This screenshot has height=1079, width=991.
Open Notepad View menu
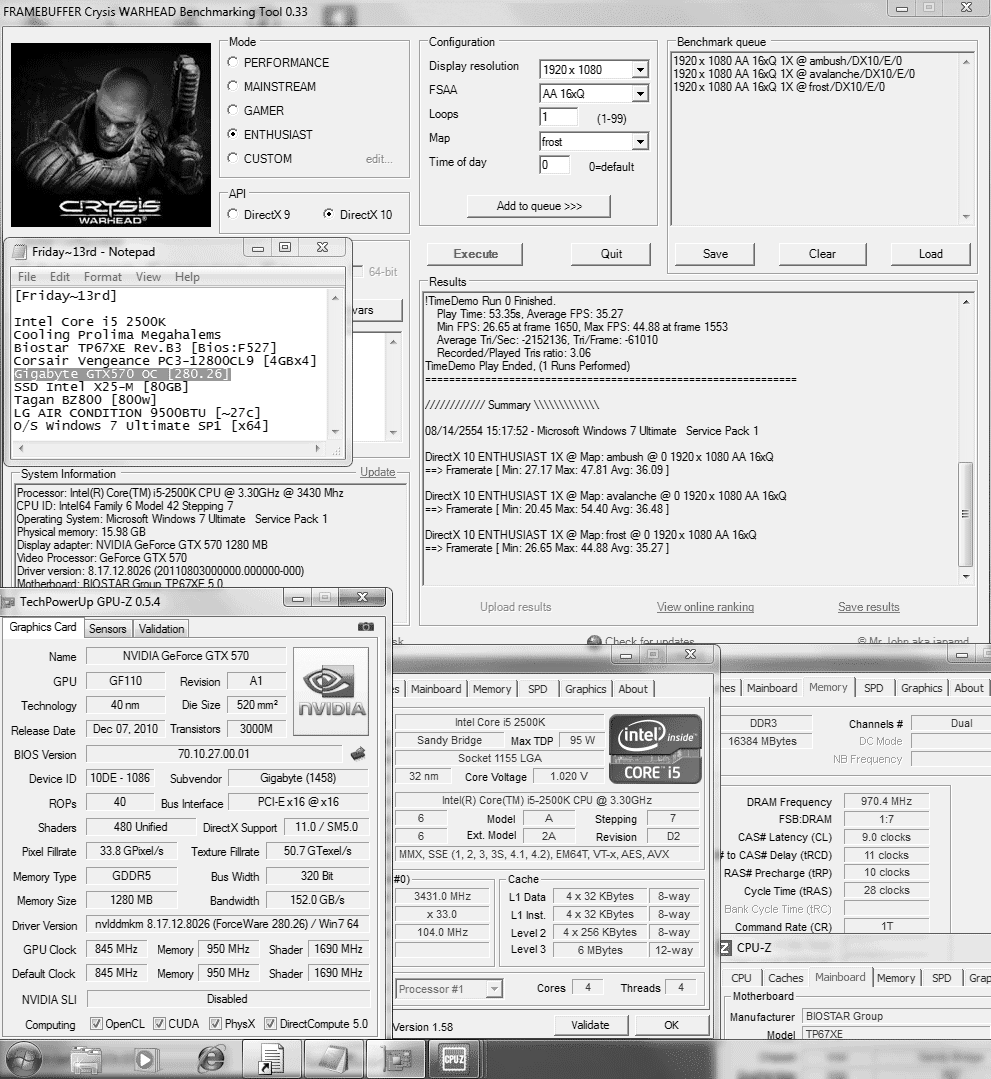pyautogui.click(x=148, y=277)
